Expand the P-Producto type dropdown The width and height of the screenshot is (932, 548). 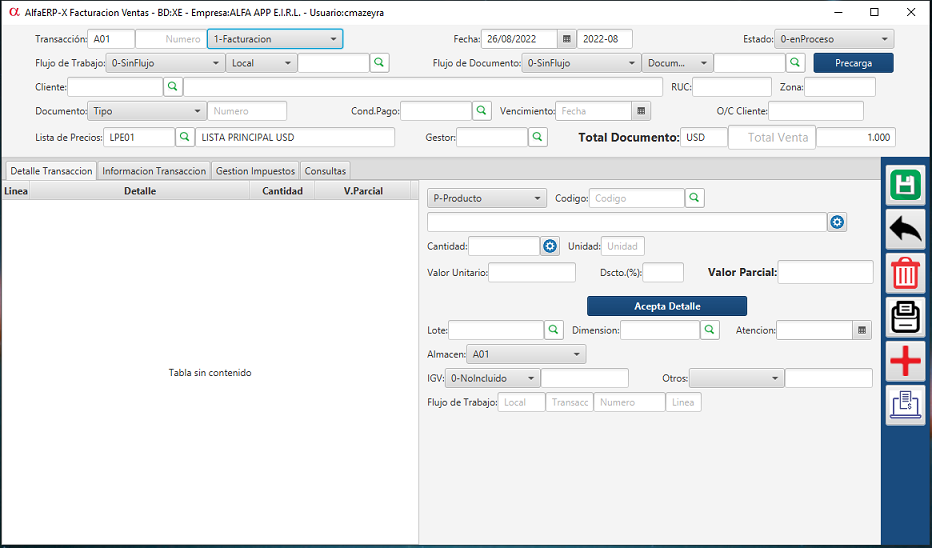[486, 198]
